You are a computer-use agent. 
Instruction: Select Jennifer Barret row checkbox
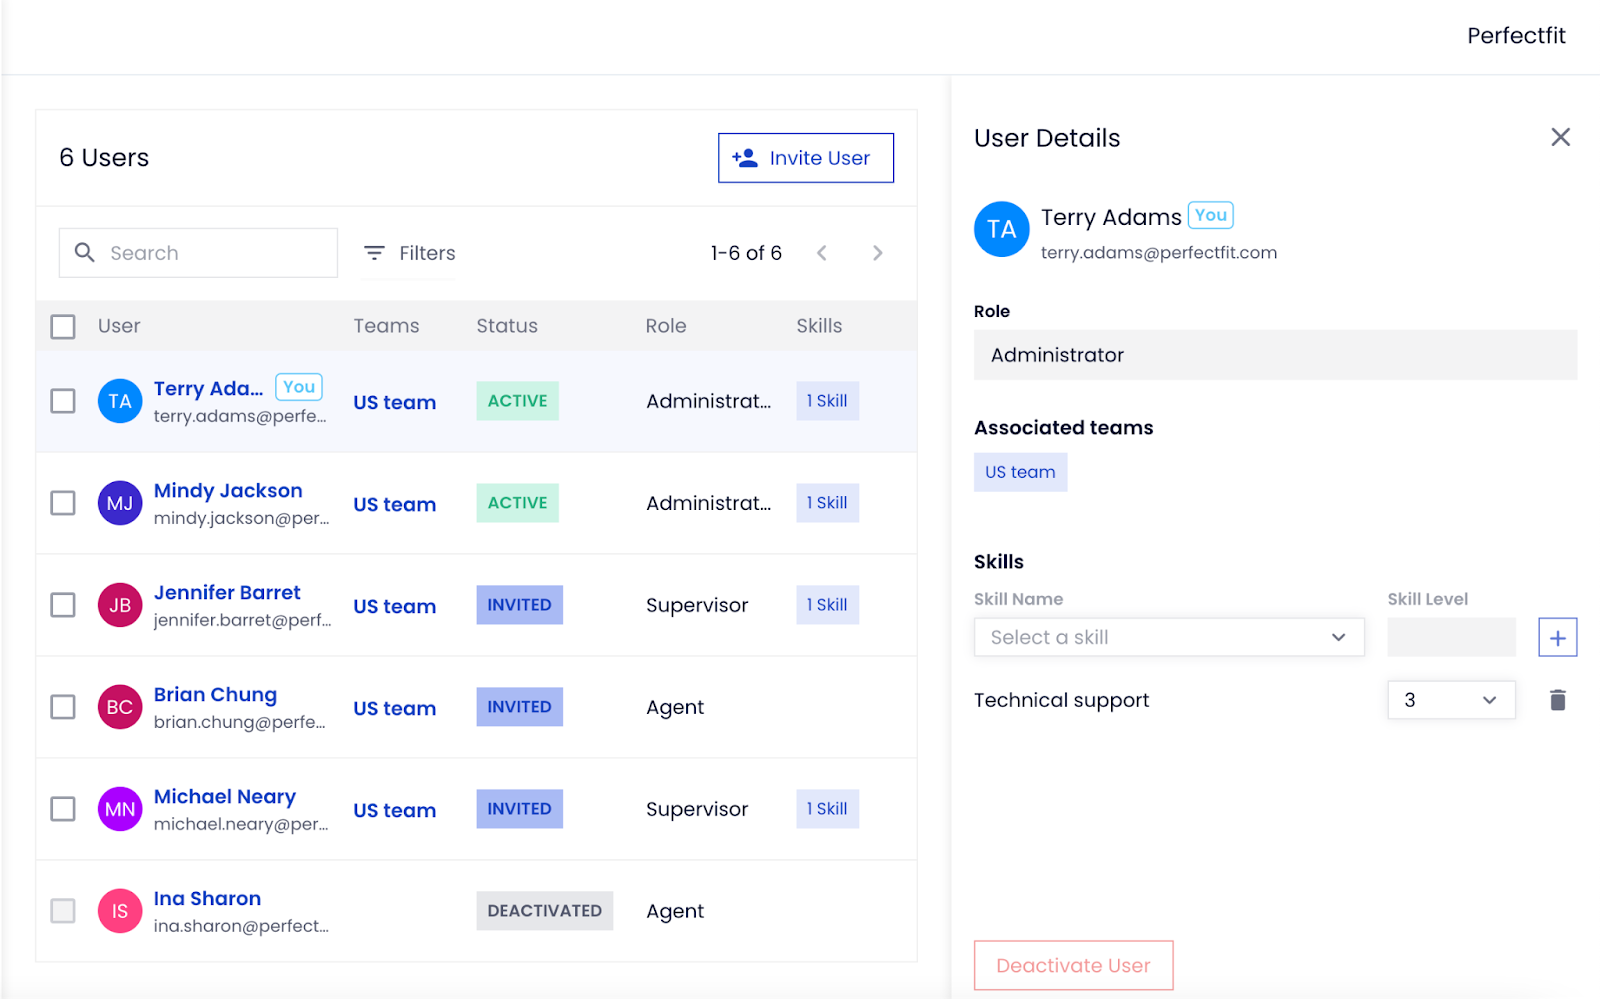coord(63,605)
